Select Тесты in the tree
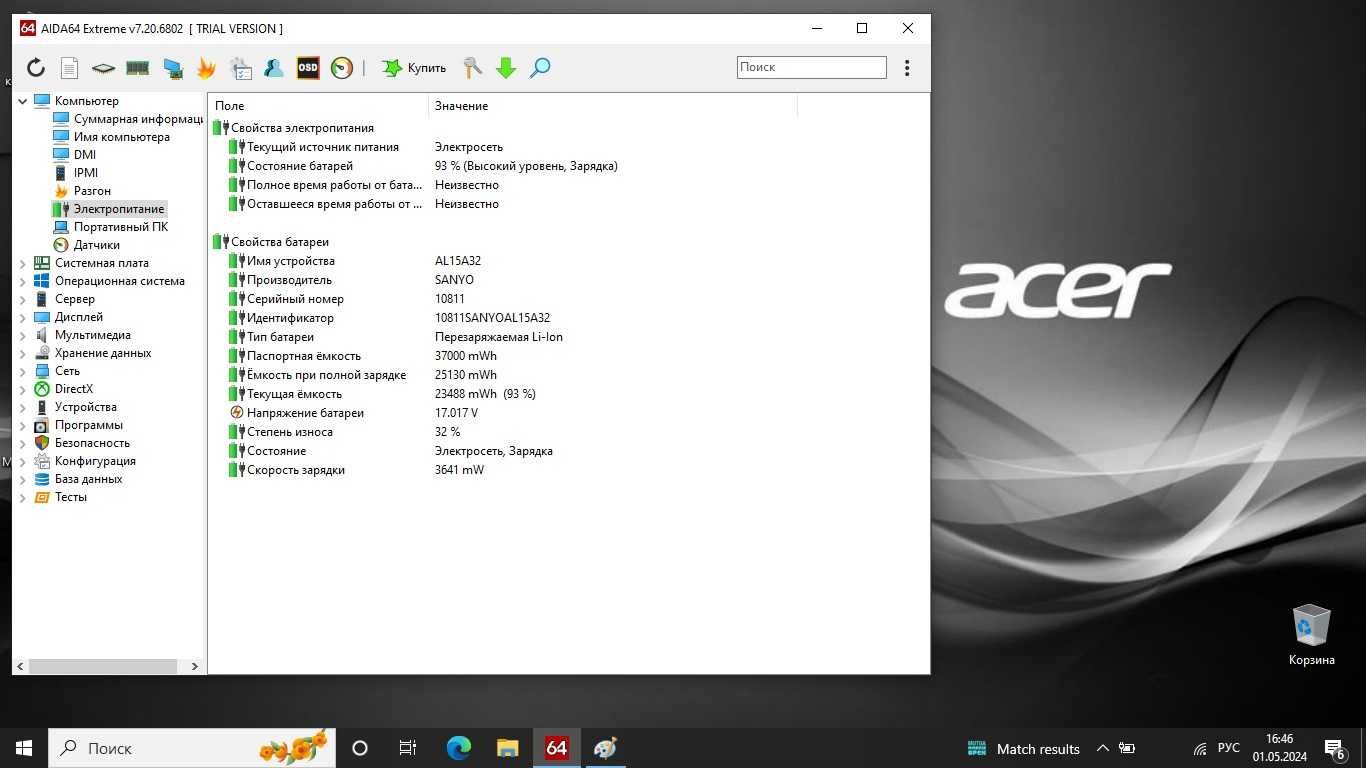Screen dimensions: 1366x768 pos(61,497)
